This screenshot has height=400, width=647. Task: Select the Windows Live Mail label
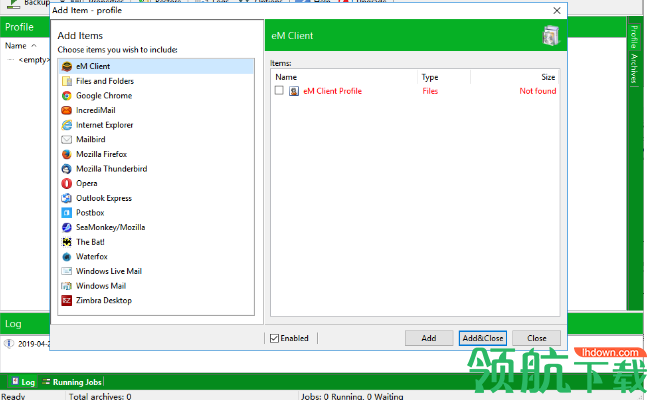point(109,271)
